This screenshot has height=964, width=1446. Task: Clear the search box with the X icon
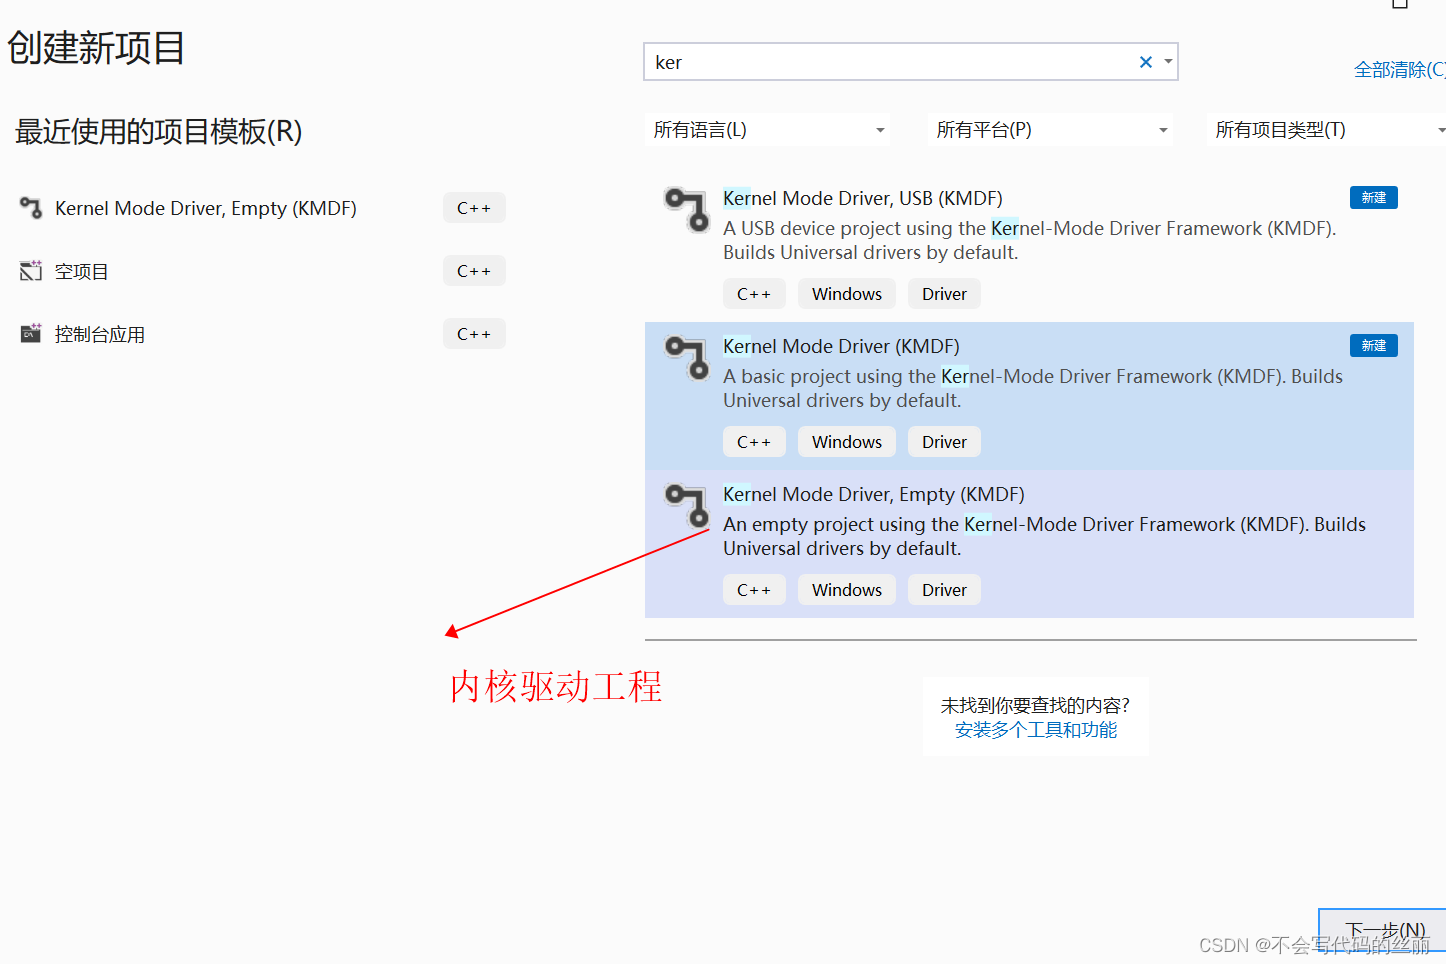1146,62
